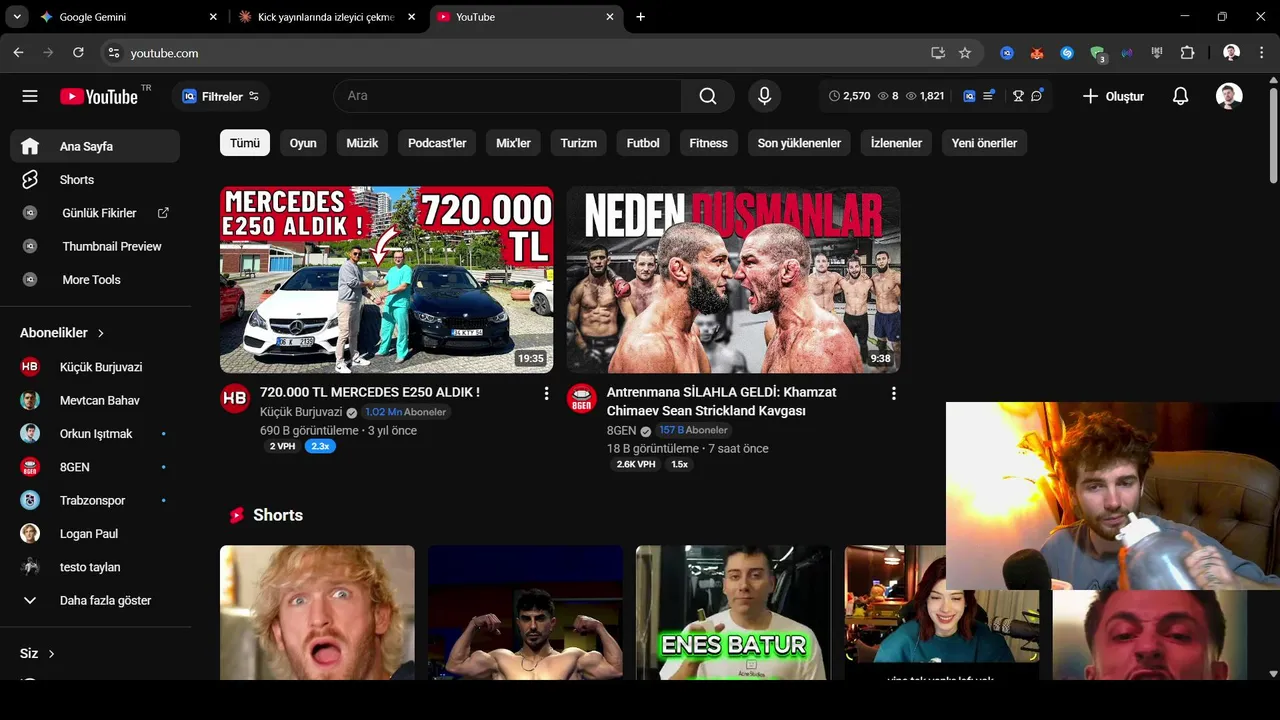This screenshot has height=720, width=1280.
Task: Expand the Siz section
Action: 37,653
